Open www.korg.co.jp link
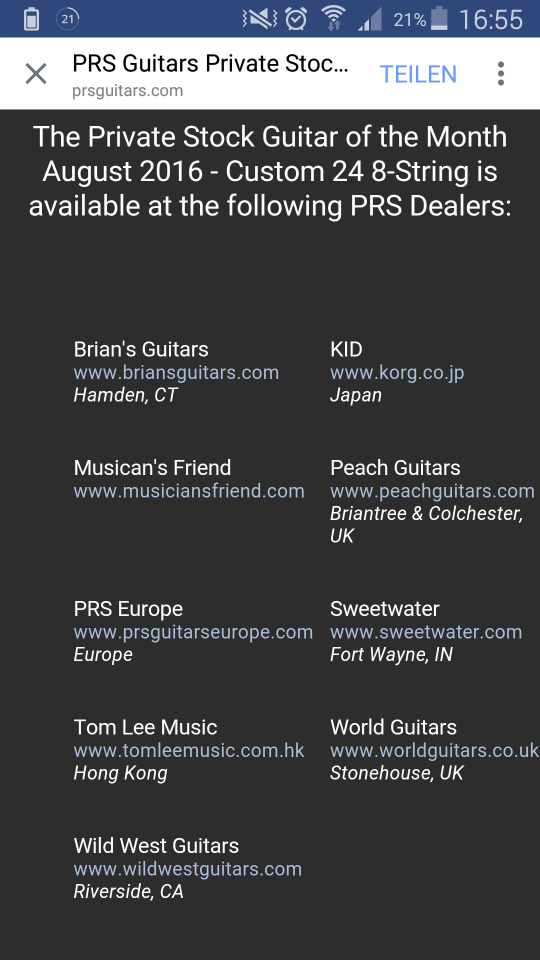 click(397, 372)
